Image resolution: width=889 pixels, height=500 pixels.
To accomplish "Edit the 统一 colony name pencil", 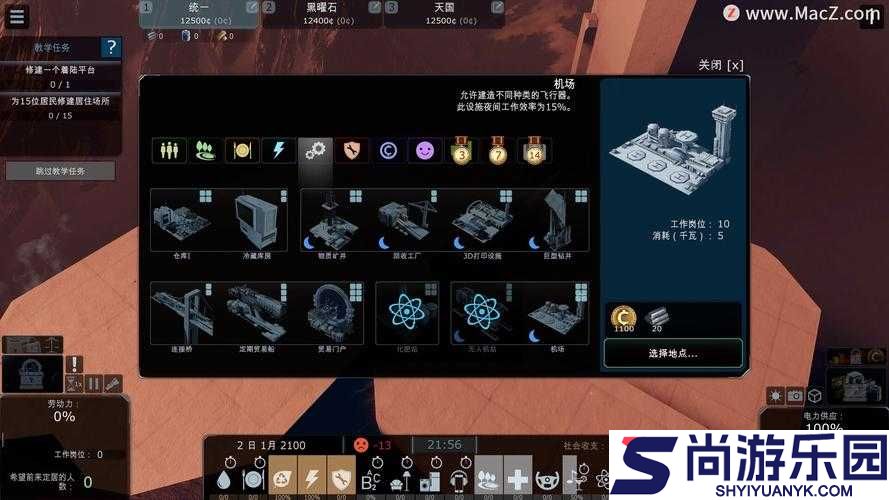I will coord(252,7).
